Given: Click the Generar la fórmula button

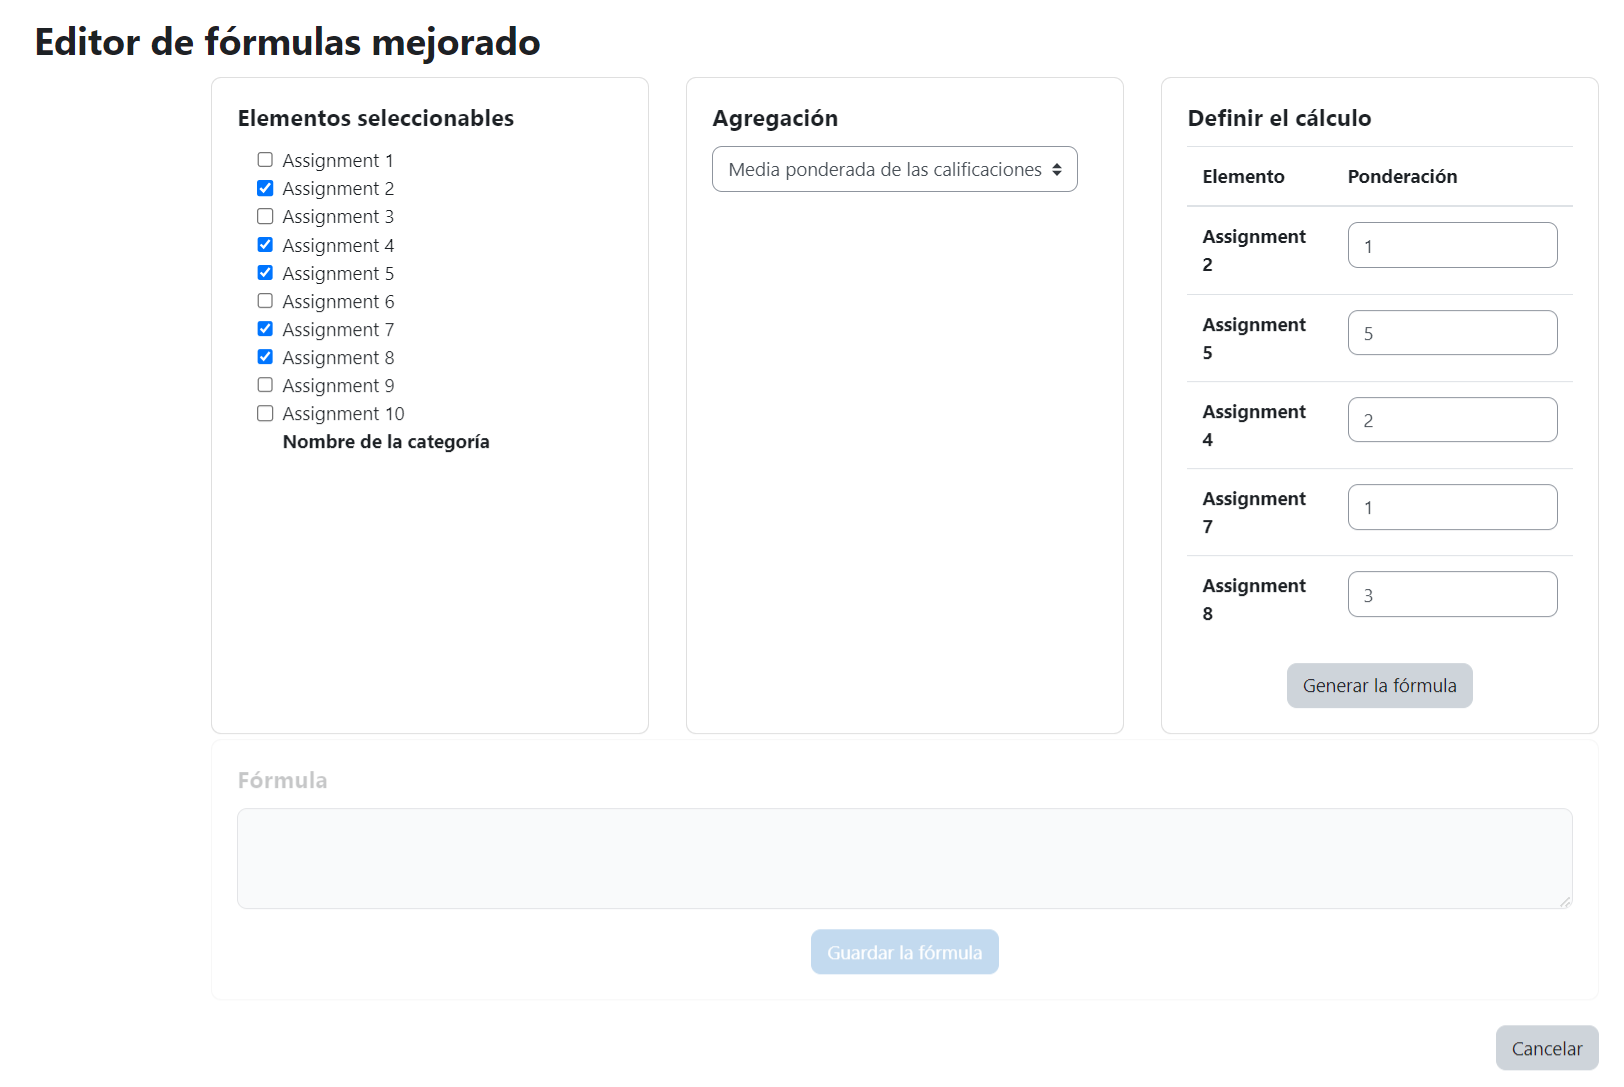Looking at the screenshot, I should 1379,686.
